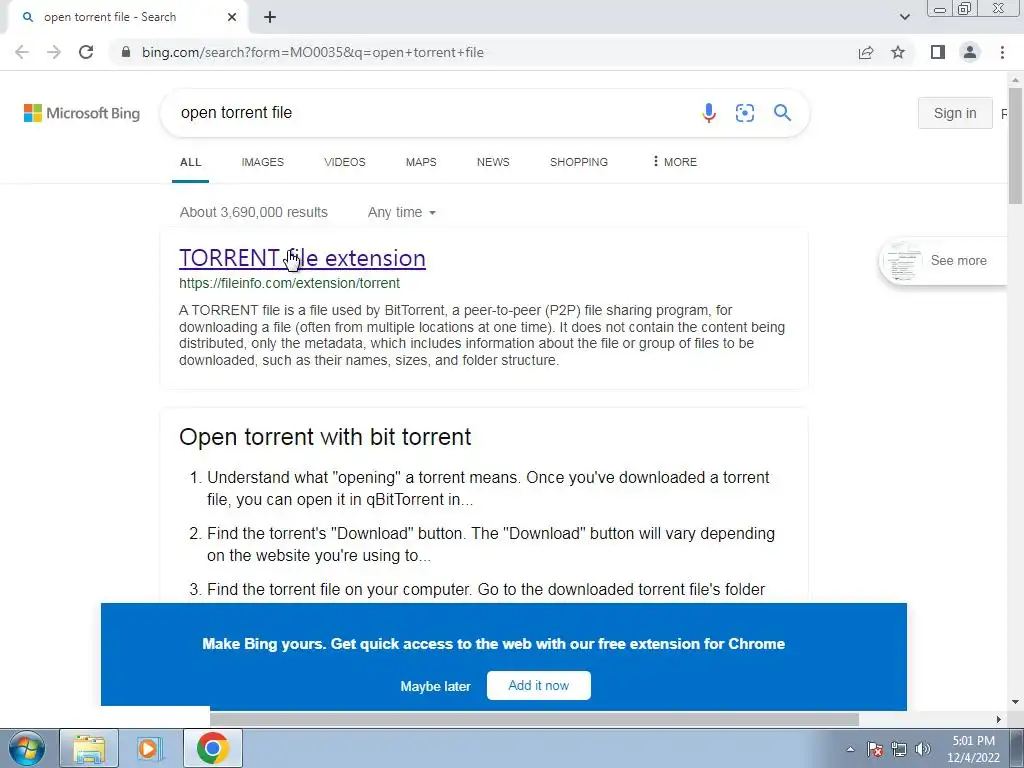Click the horizontal scrollbar thumb

pyautogui.click(x=534, y=719)
